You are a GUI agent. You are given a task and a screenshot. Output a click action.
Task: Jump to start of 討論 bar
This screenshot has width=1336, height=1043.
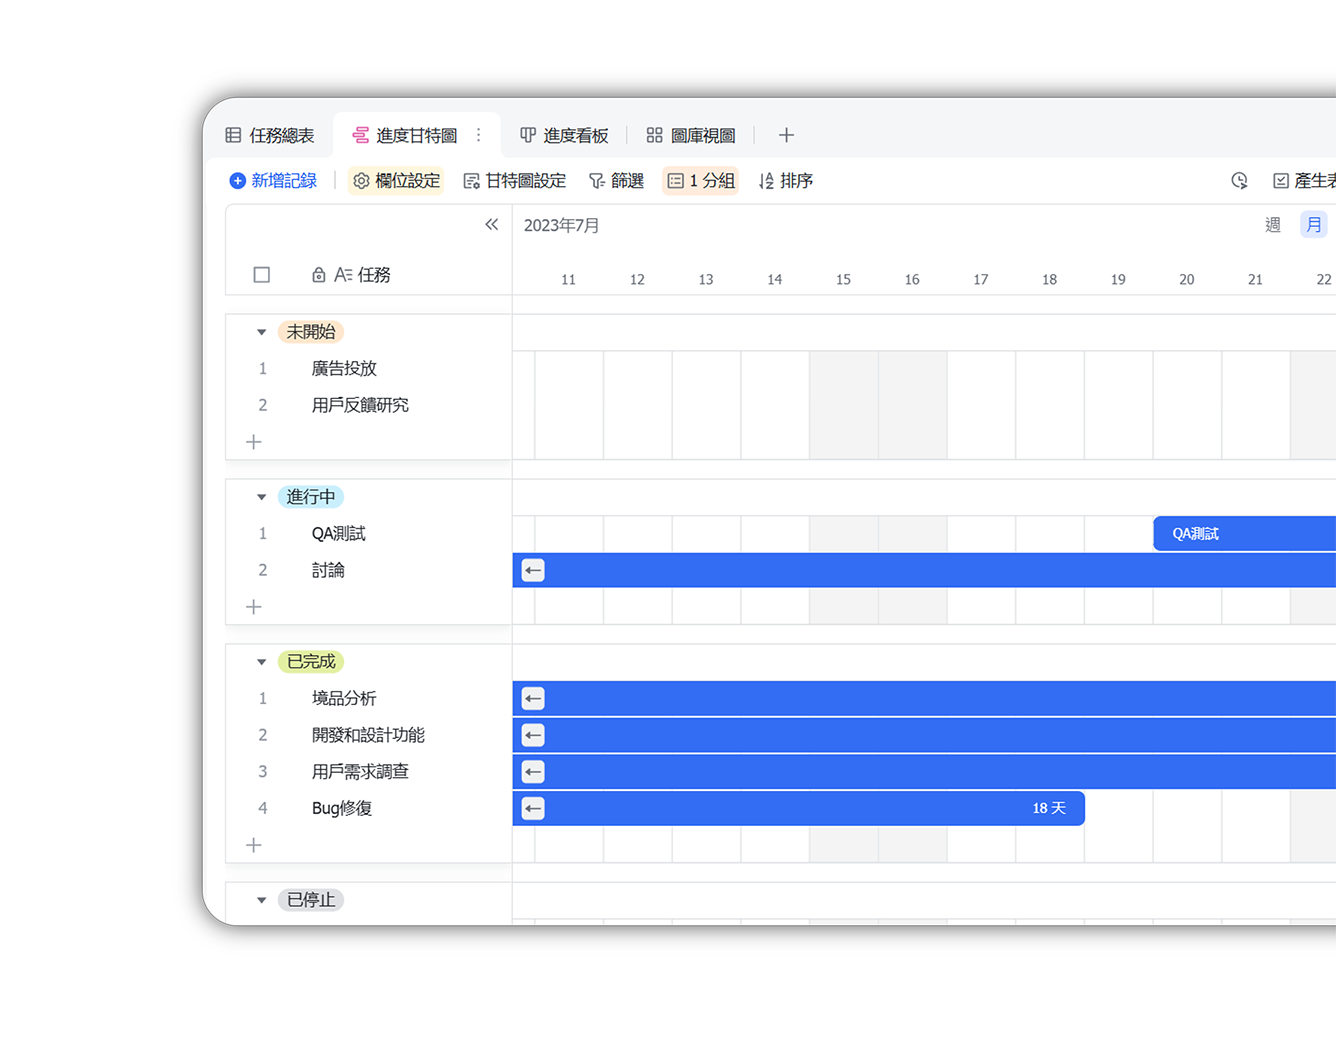coord(533,570)
